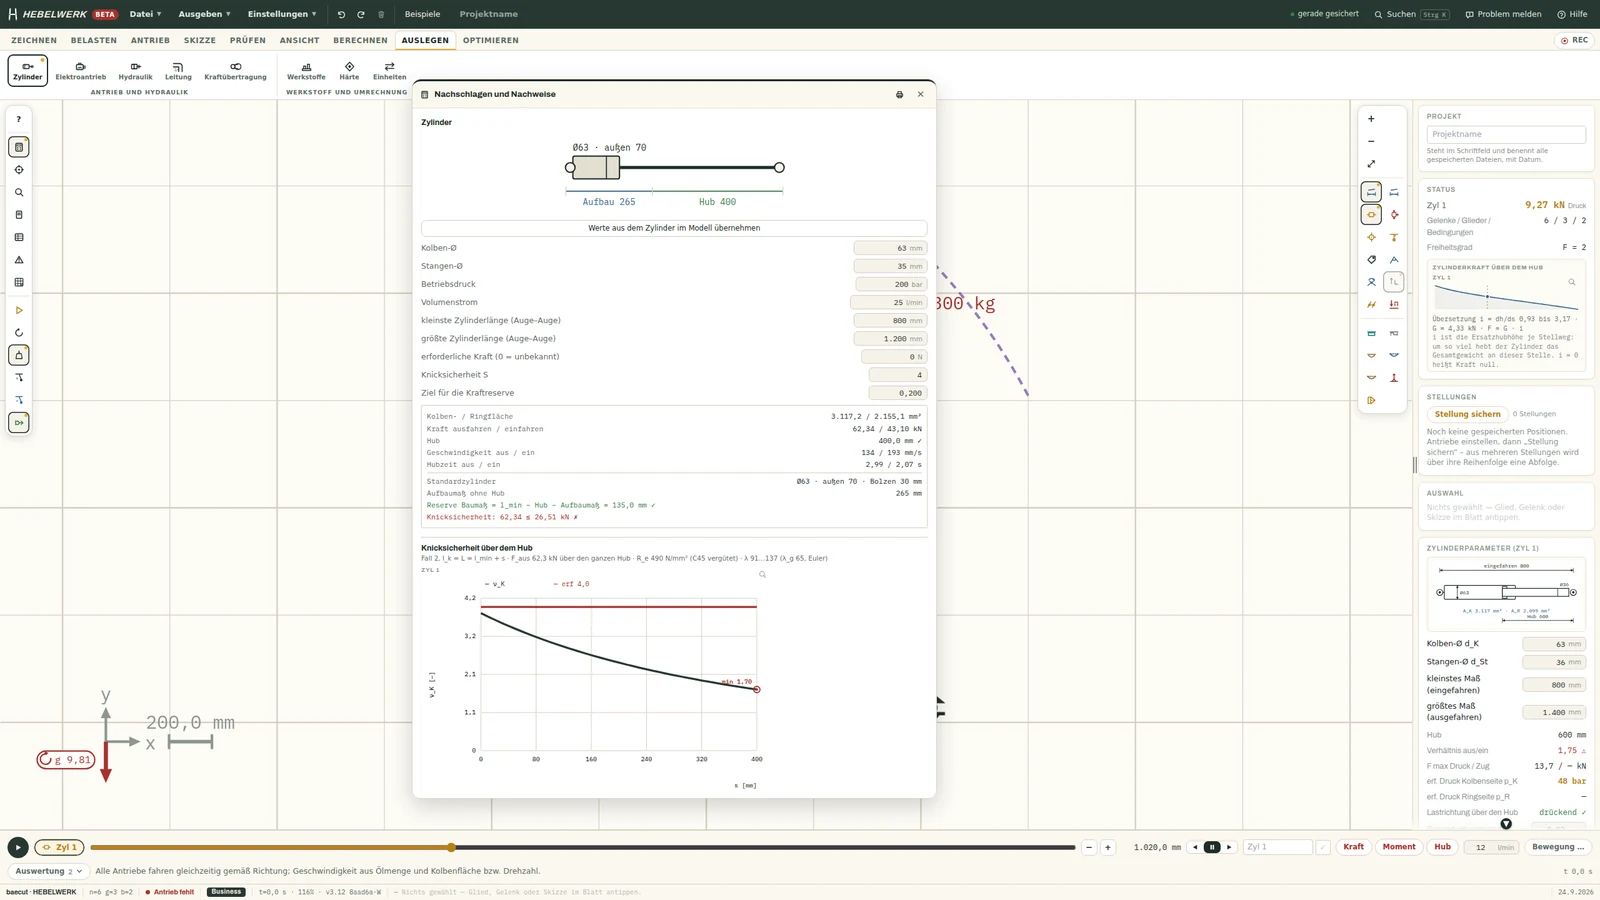Open the Einstellungen dropdown menu

[282, 14]
